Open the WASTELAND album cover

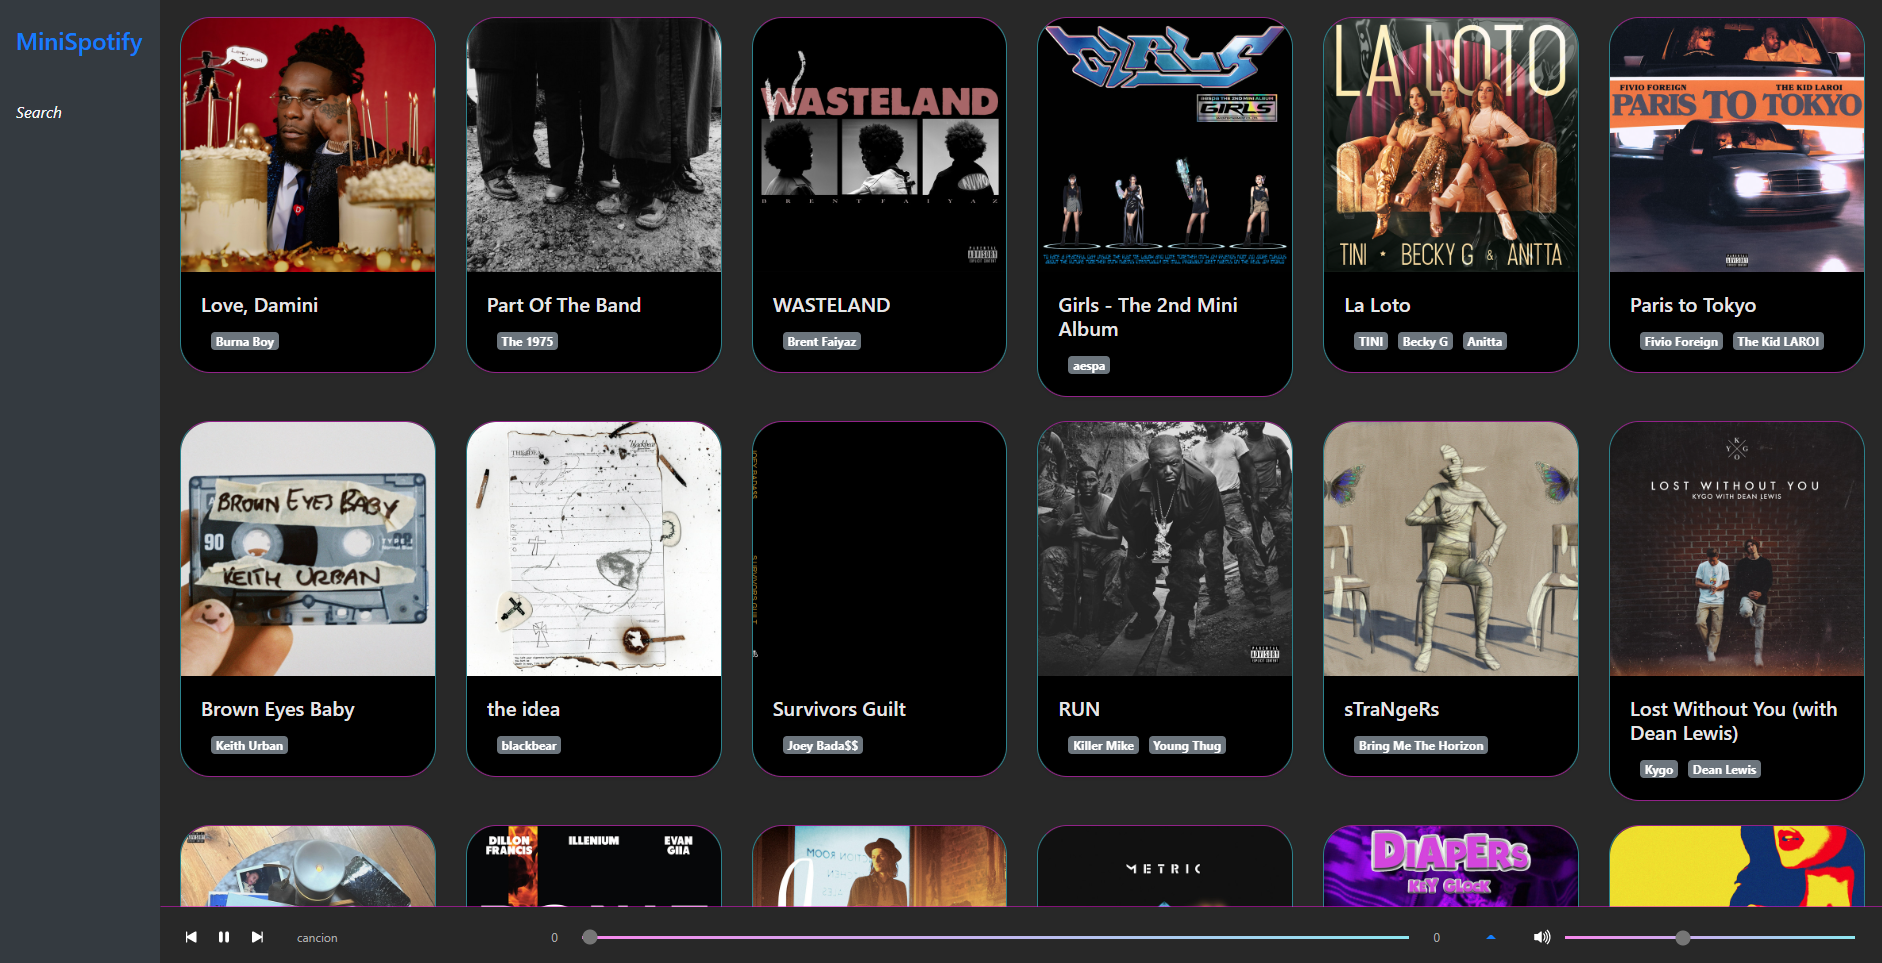tap(879, 145)
